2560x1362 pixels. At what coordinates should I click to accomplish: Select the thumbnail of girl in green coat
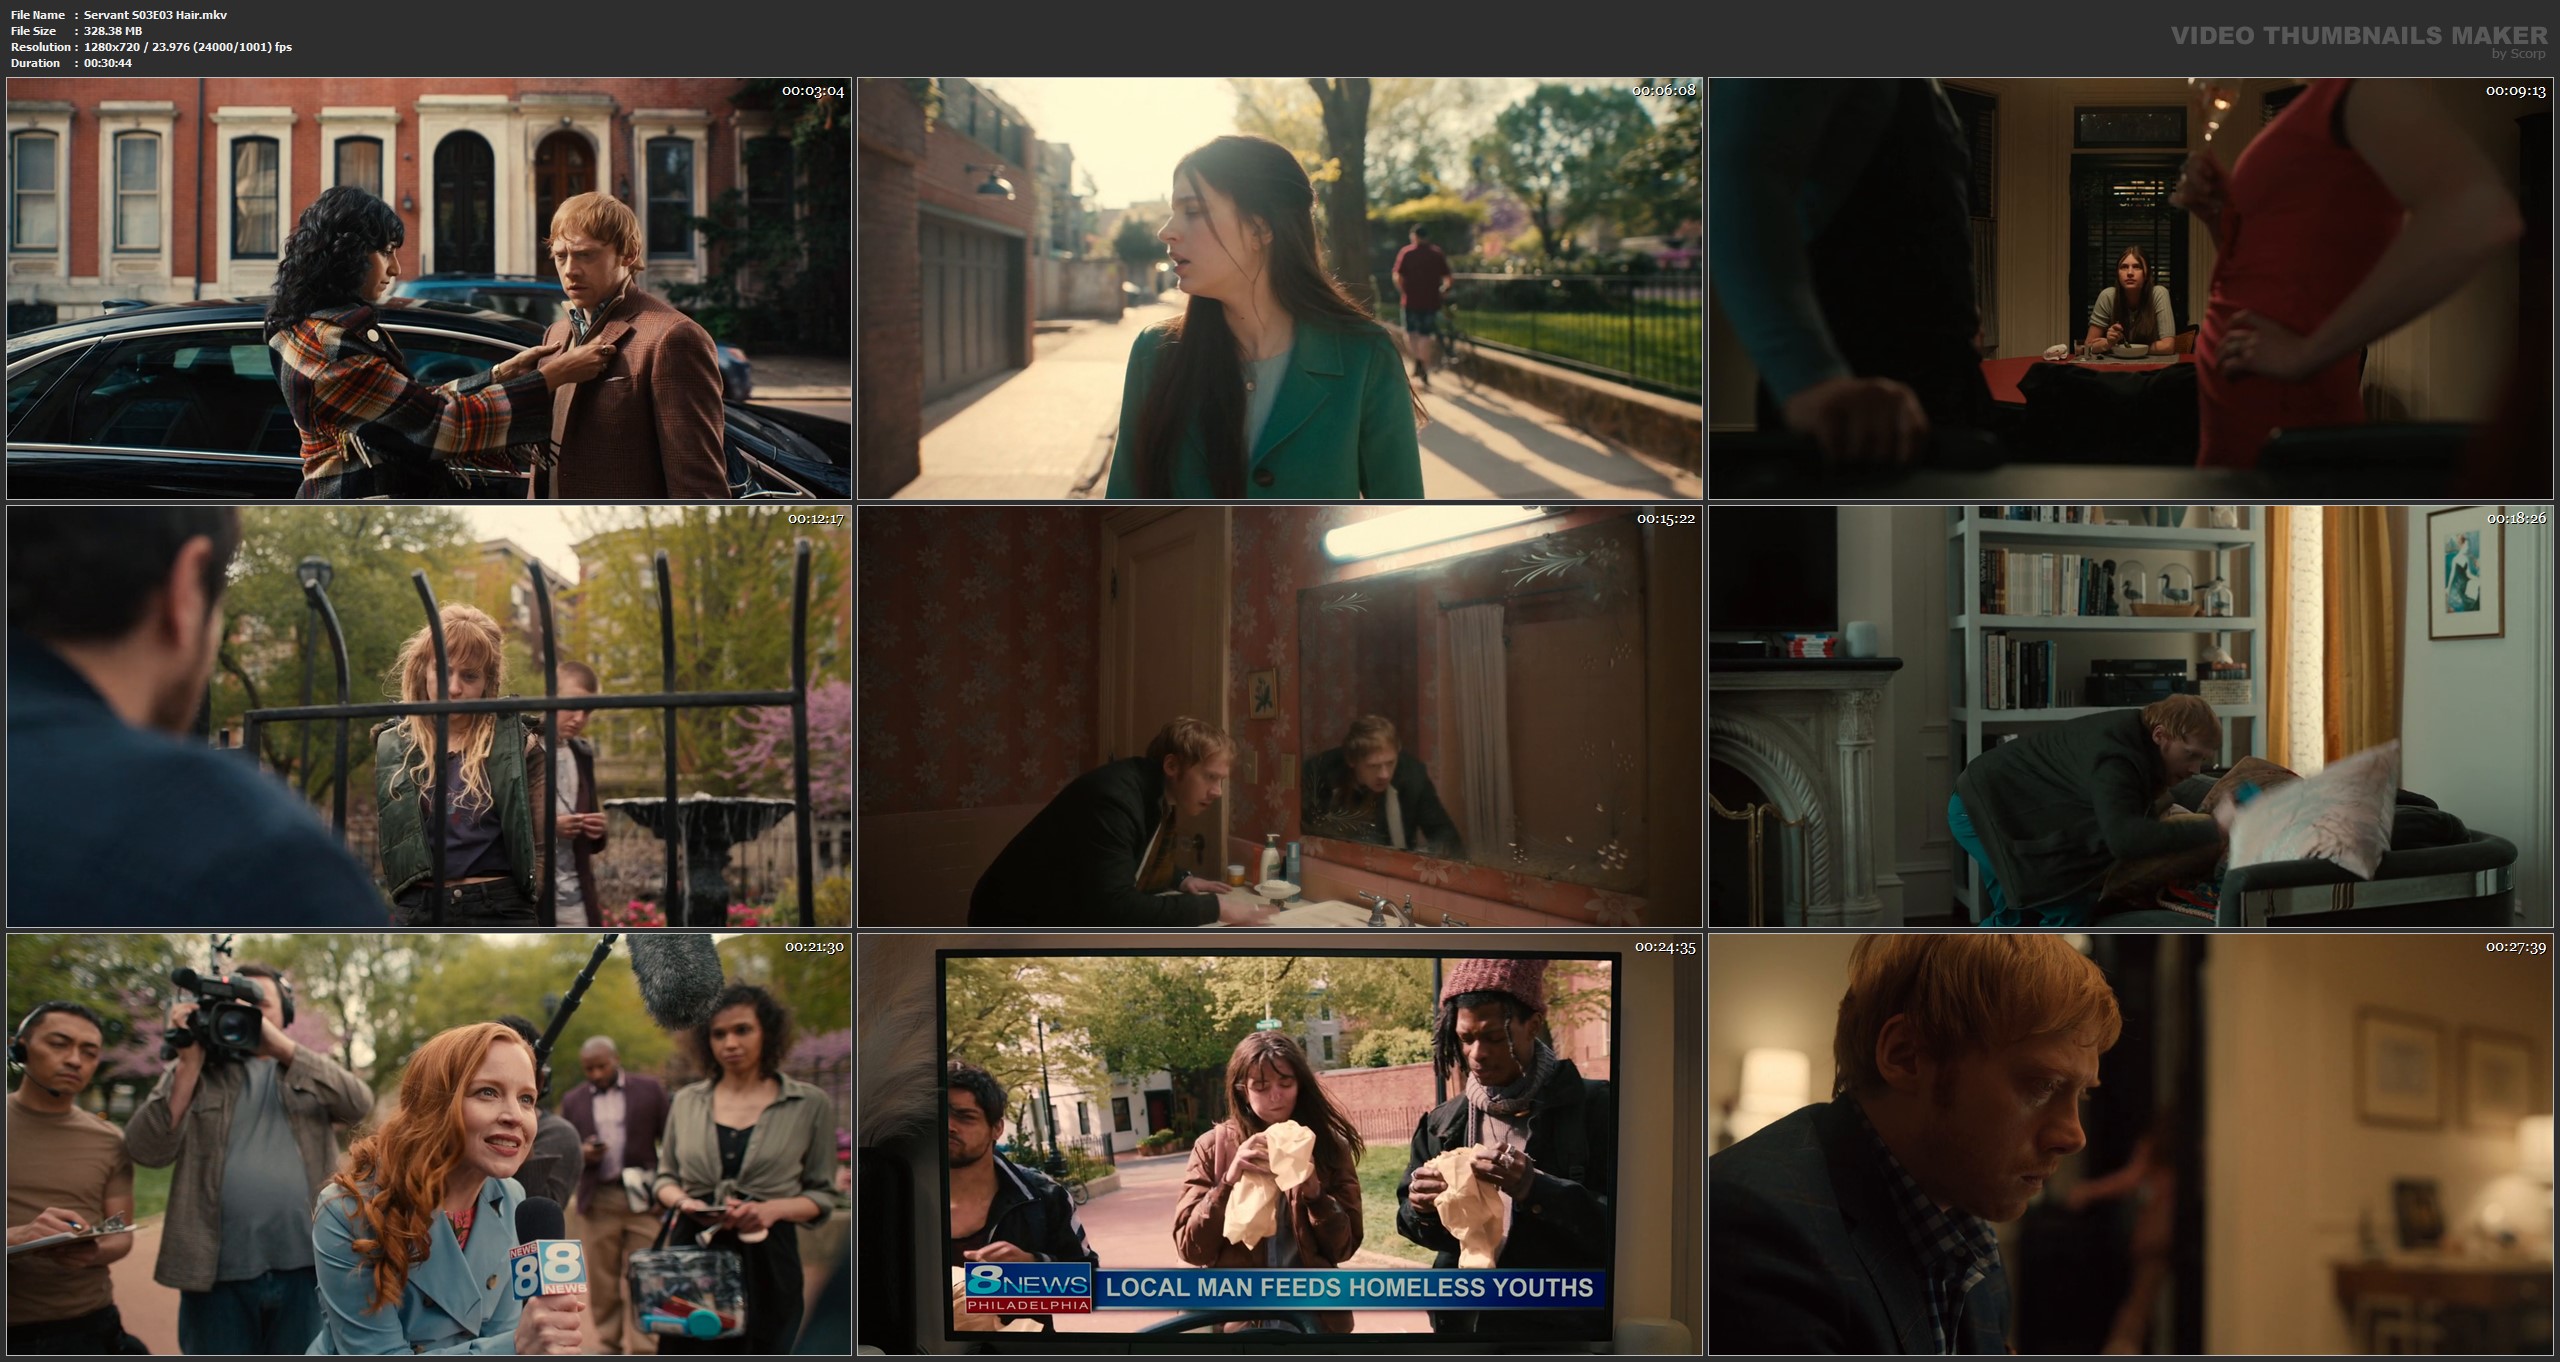click(x=1279, y=288)
